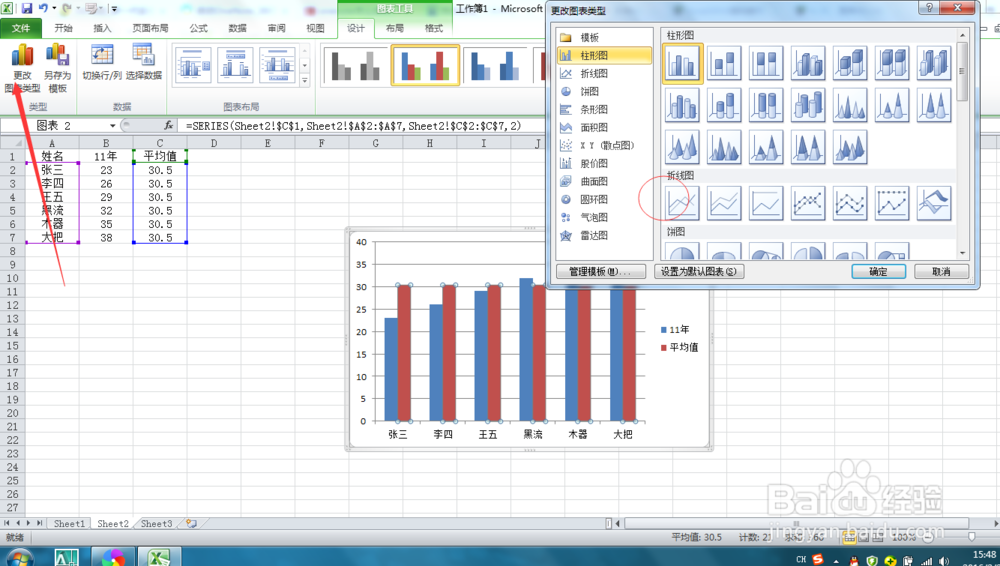
Task: Select the blue-red-green chart style swatch
Action: coord(425,65)
